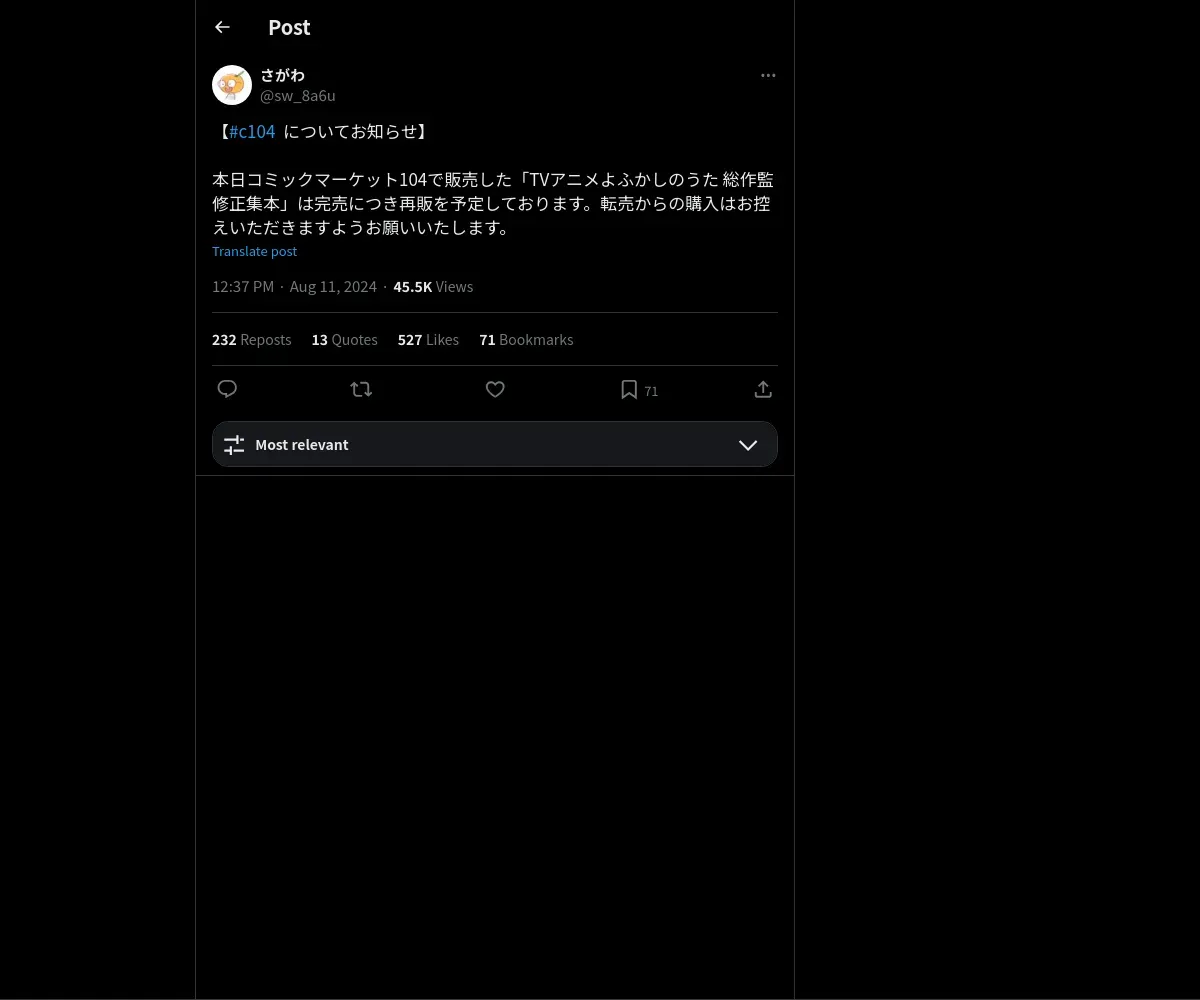
Task: Click the さがわ display name
Action: point(282,75)
